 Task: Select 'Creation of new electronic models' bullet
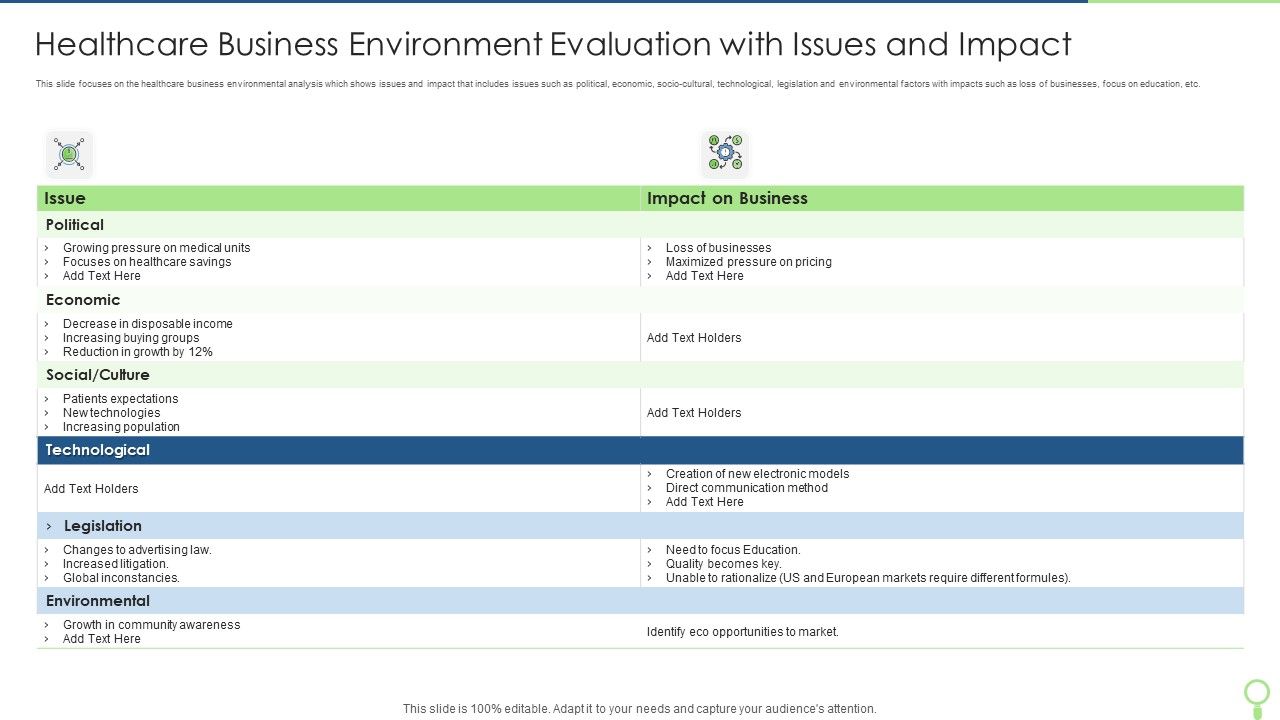click(757, 474)
